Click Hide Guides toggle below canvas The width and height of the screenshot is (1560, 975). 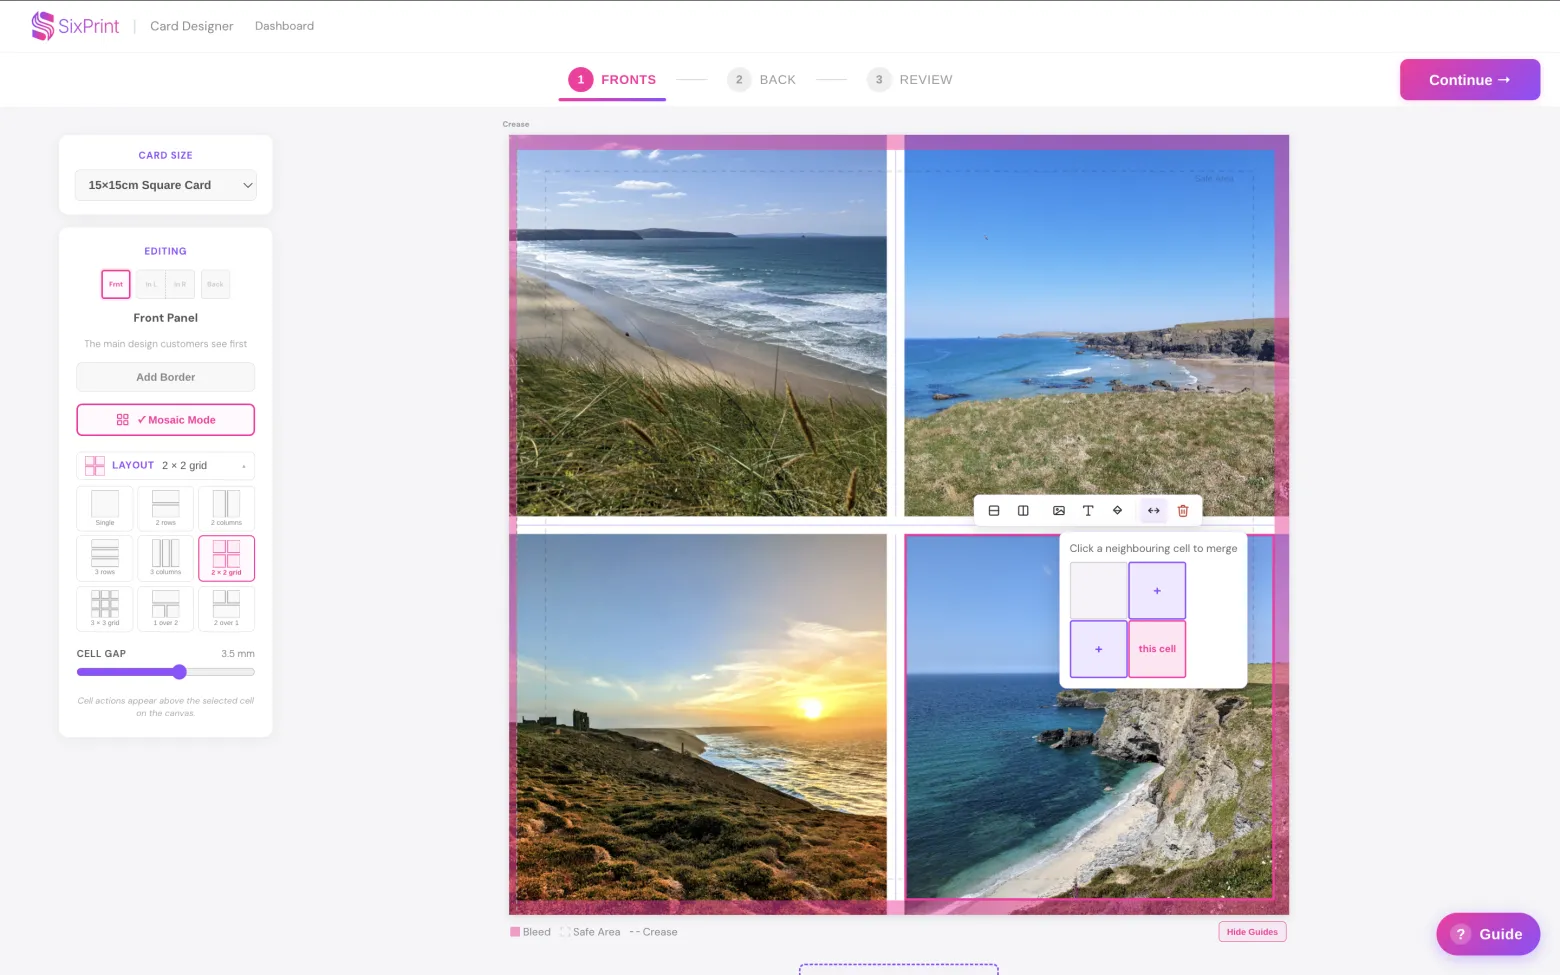tap(1252, 932)
